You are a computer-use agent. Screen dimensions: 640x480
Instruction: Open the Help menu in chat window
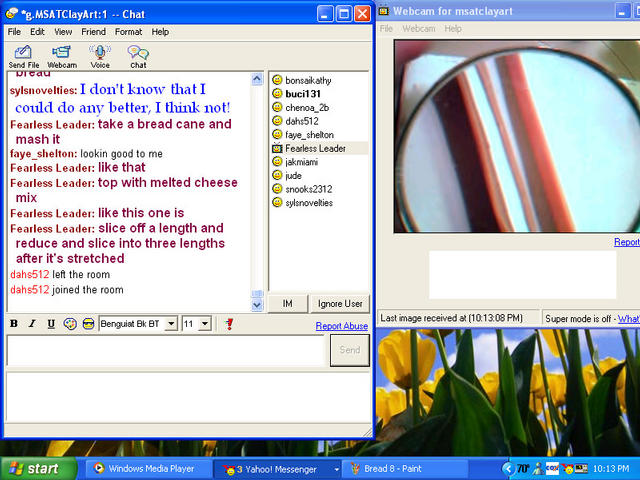160,32
